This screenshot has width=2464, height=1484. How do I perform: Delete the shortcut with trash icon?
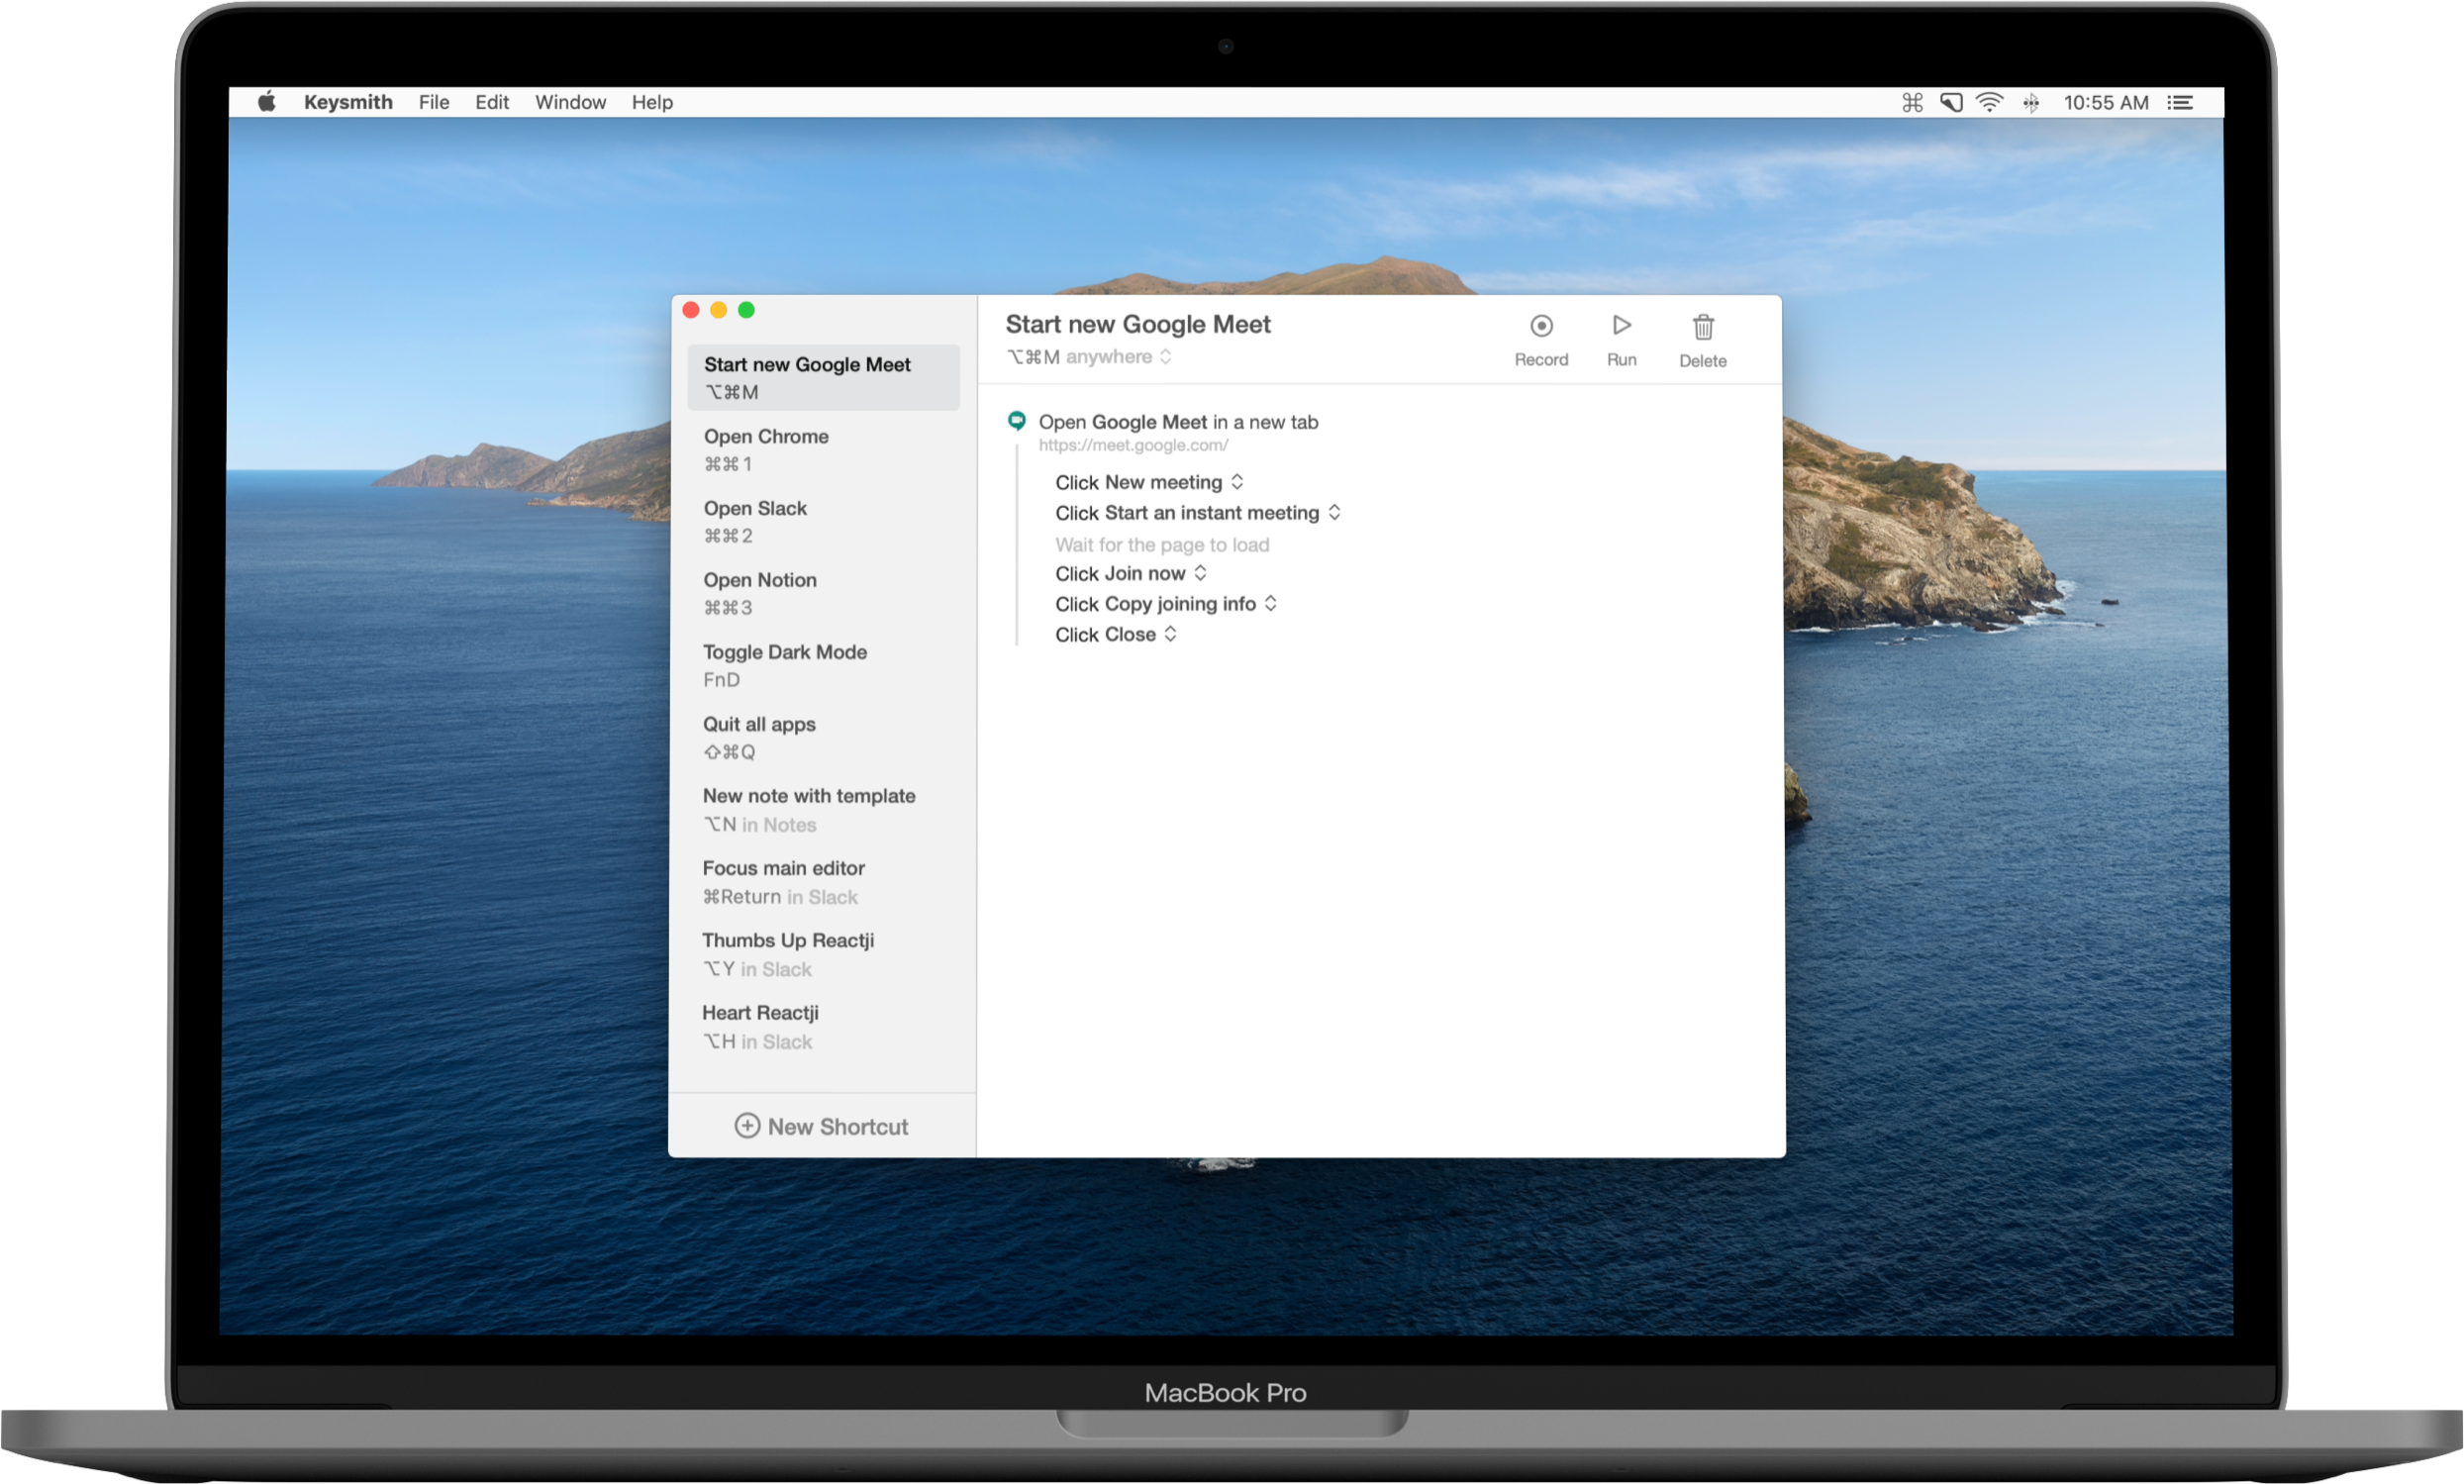pos(1702,327)
